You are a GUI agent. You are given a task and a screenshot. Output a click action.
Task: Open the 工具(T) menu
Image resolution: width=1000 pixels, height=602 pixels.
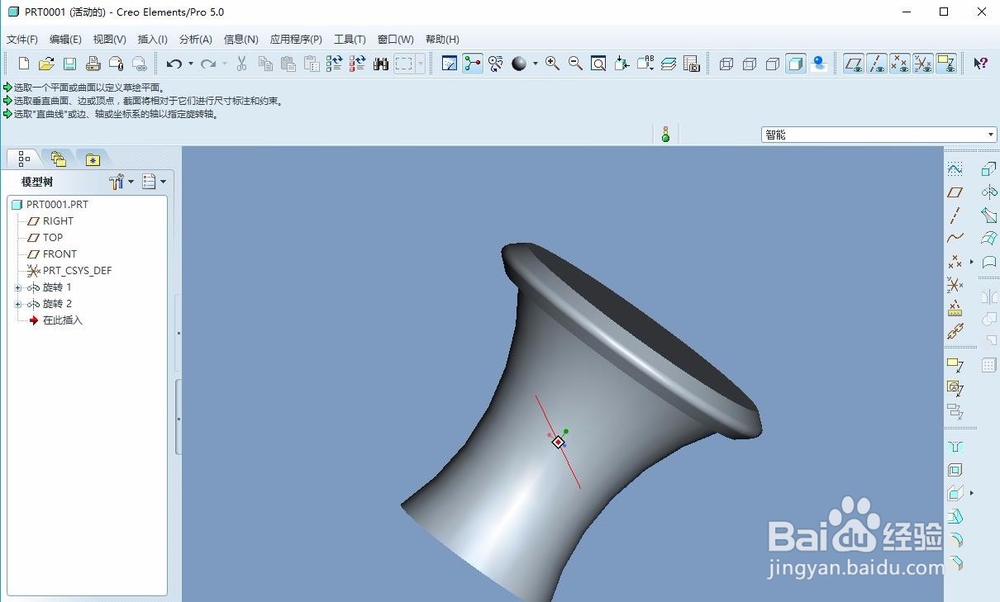(x=349, y=40)
